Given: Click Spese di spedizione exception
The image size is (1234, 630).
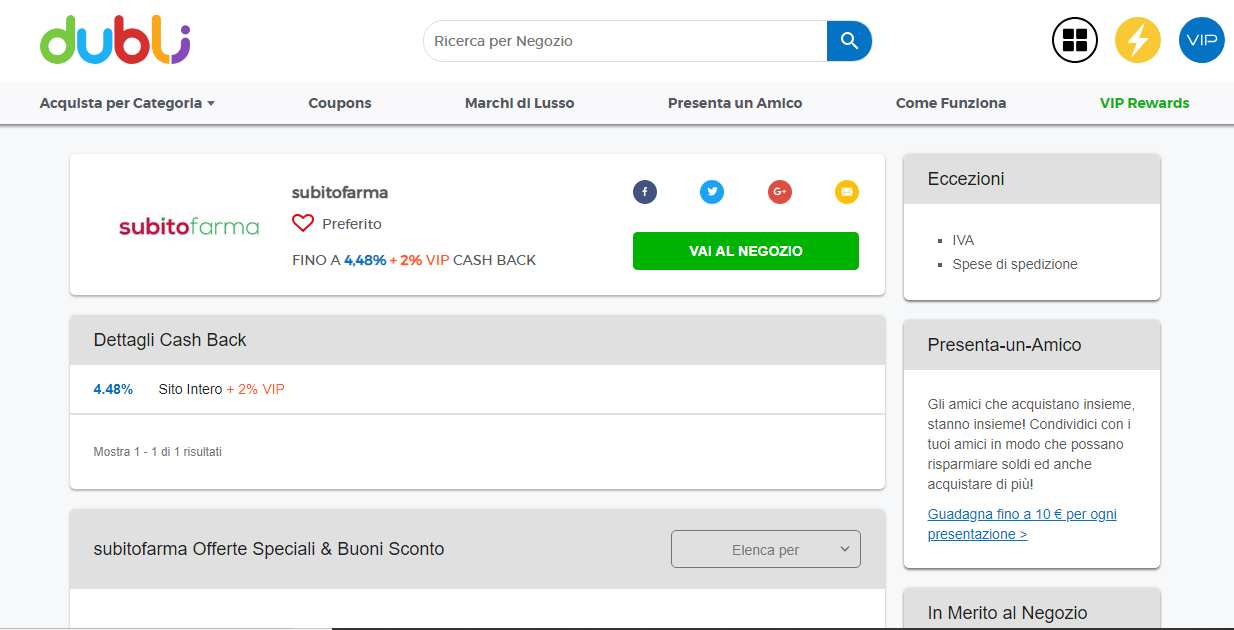Looking at the screenshot, I should pos(1015,264).
